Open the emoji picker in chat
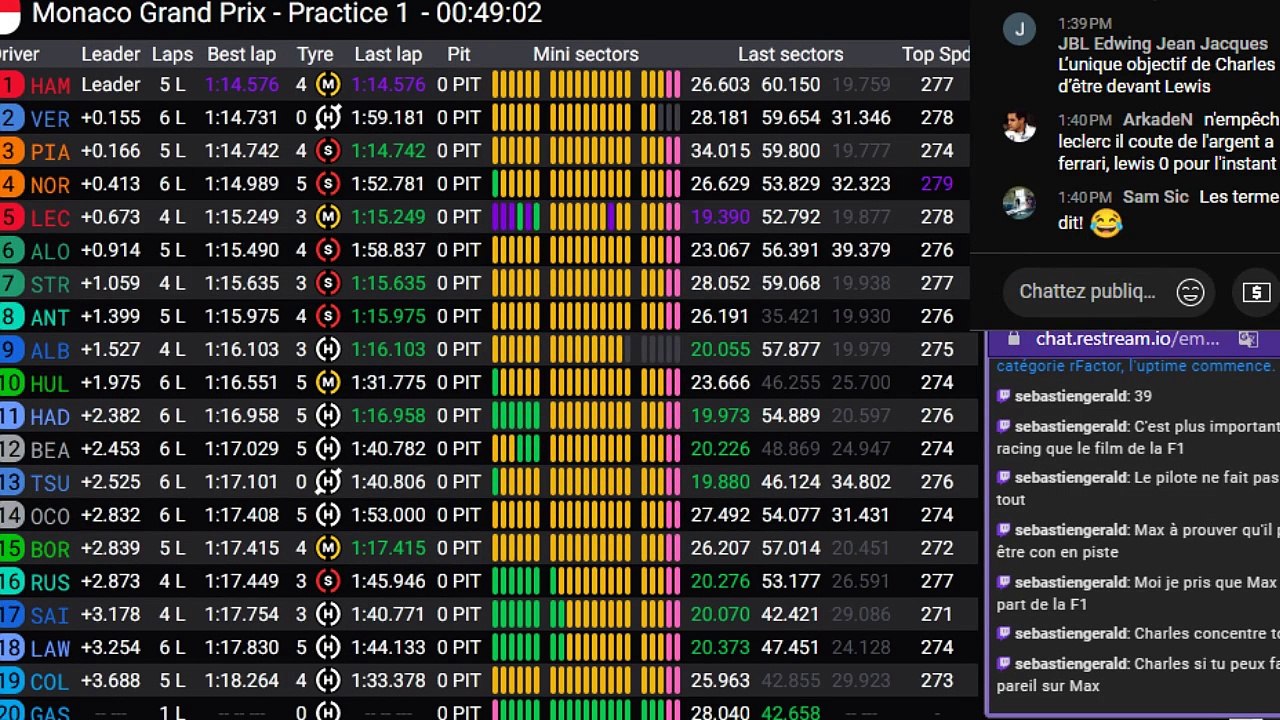 1190,292
